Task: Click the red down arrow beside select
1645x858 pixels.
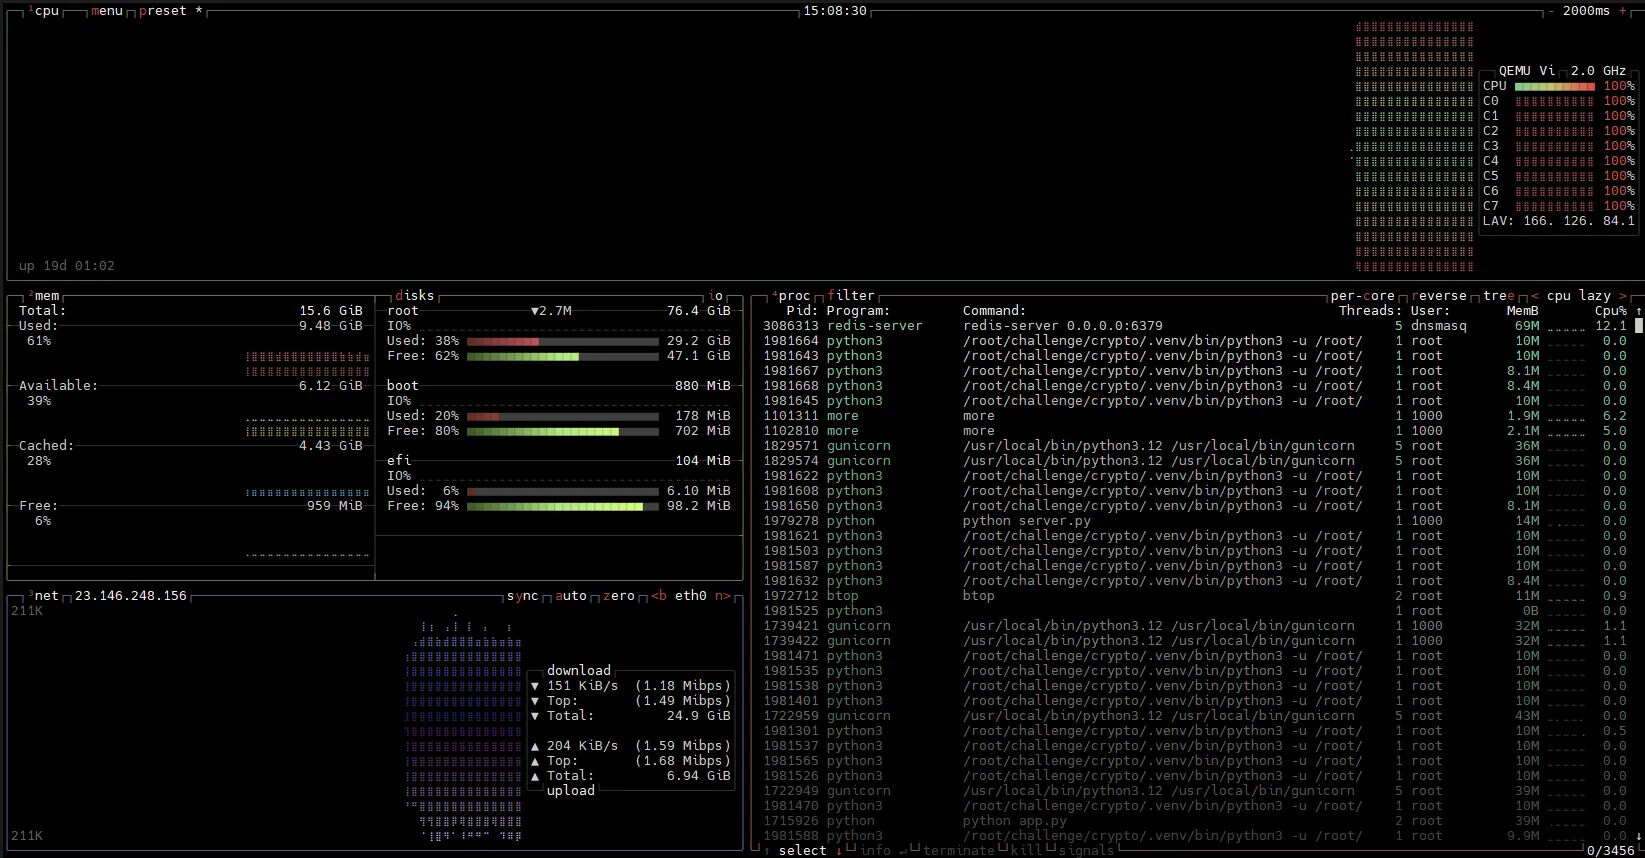Action: click(x=839, y=851)
